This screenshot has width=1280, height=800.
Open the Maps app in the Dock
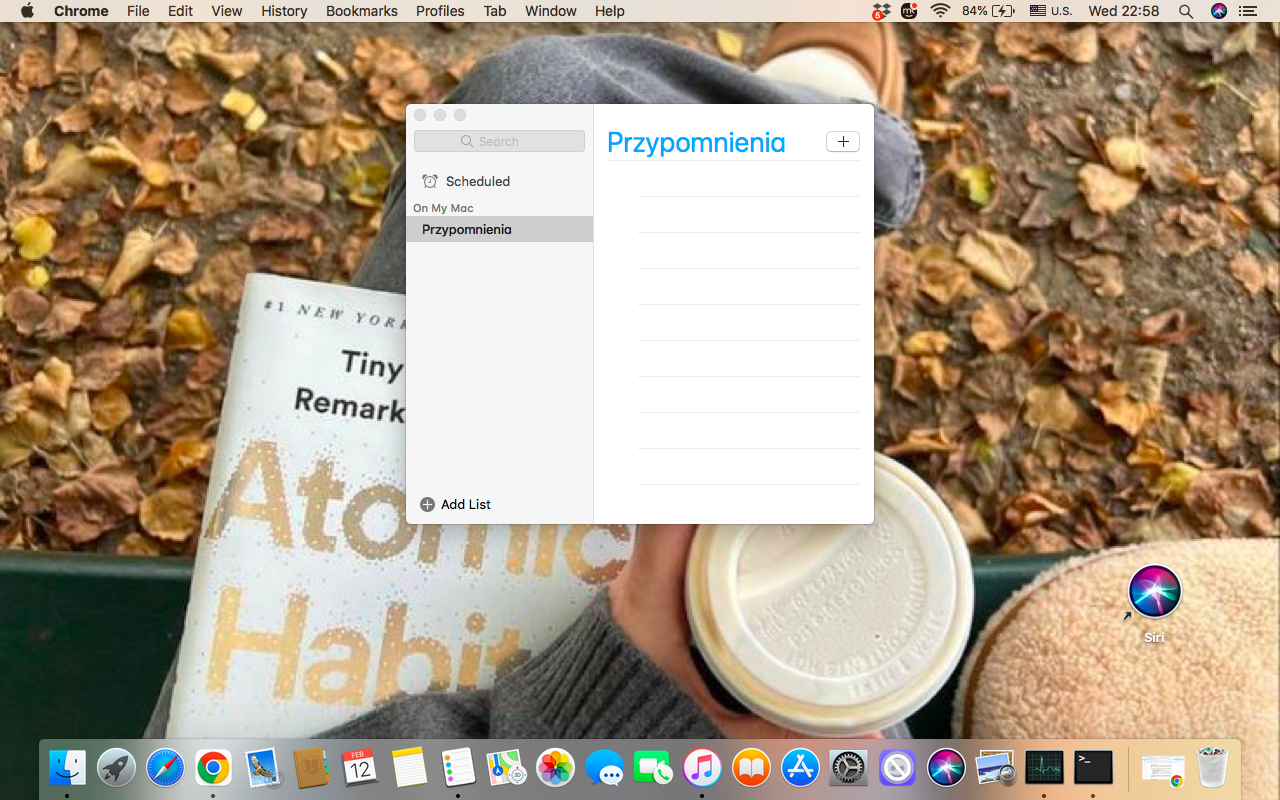tap(506, 768)
